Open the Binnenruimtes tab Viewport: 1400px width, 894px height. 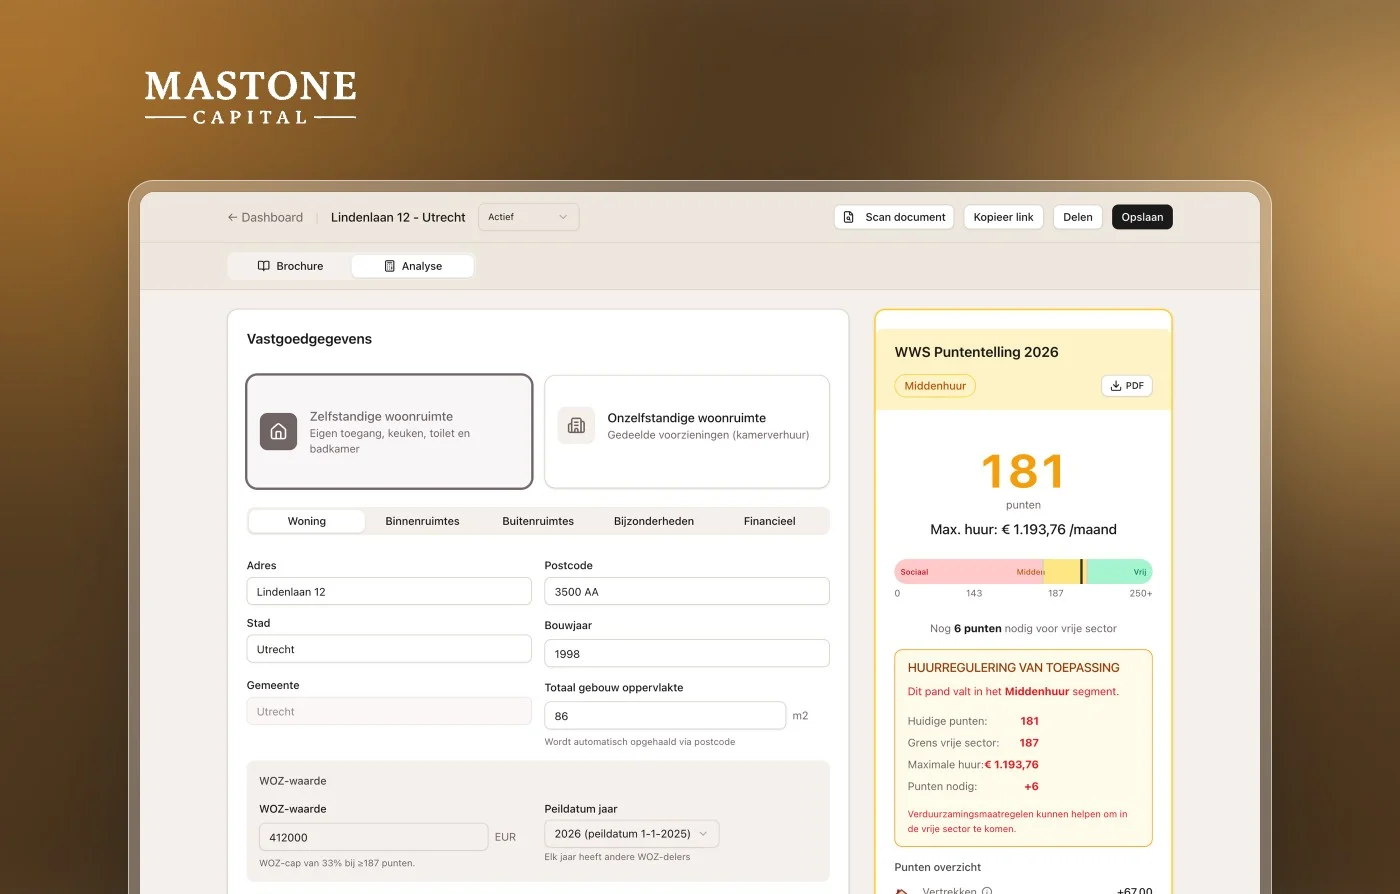[x=423, y=521]
